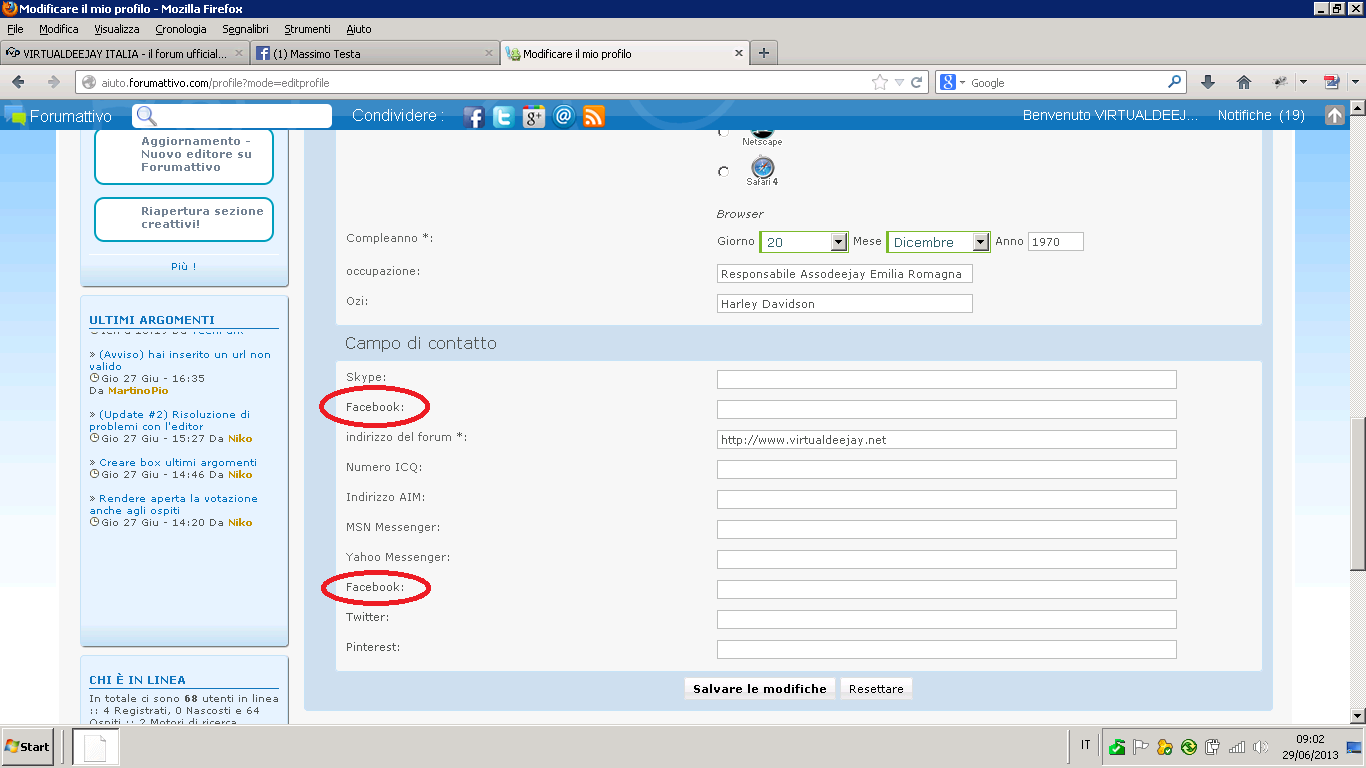Open the RSS feed icon
Image resolution: width=1366 pixels, height=768 pixels.
pyautogui.click(x=594, y=117)
